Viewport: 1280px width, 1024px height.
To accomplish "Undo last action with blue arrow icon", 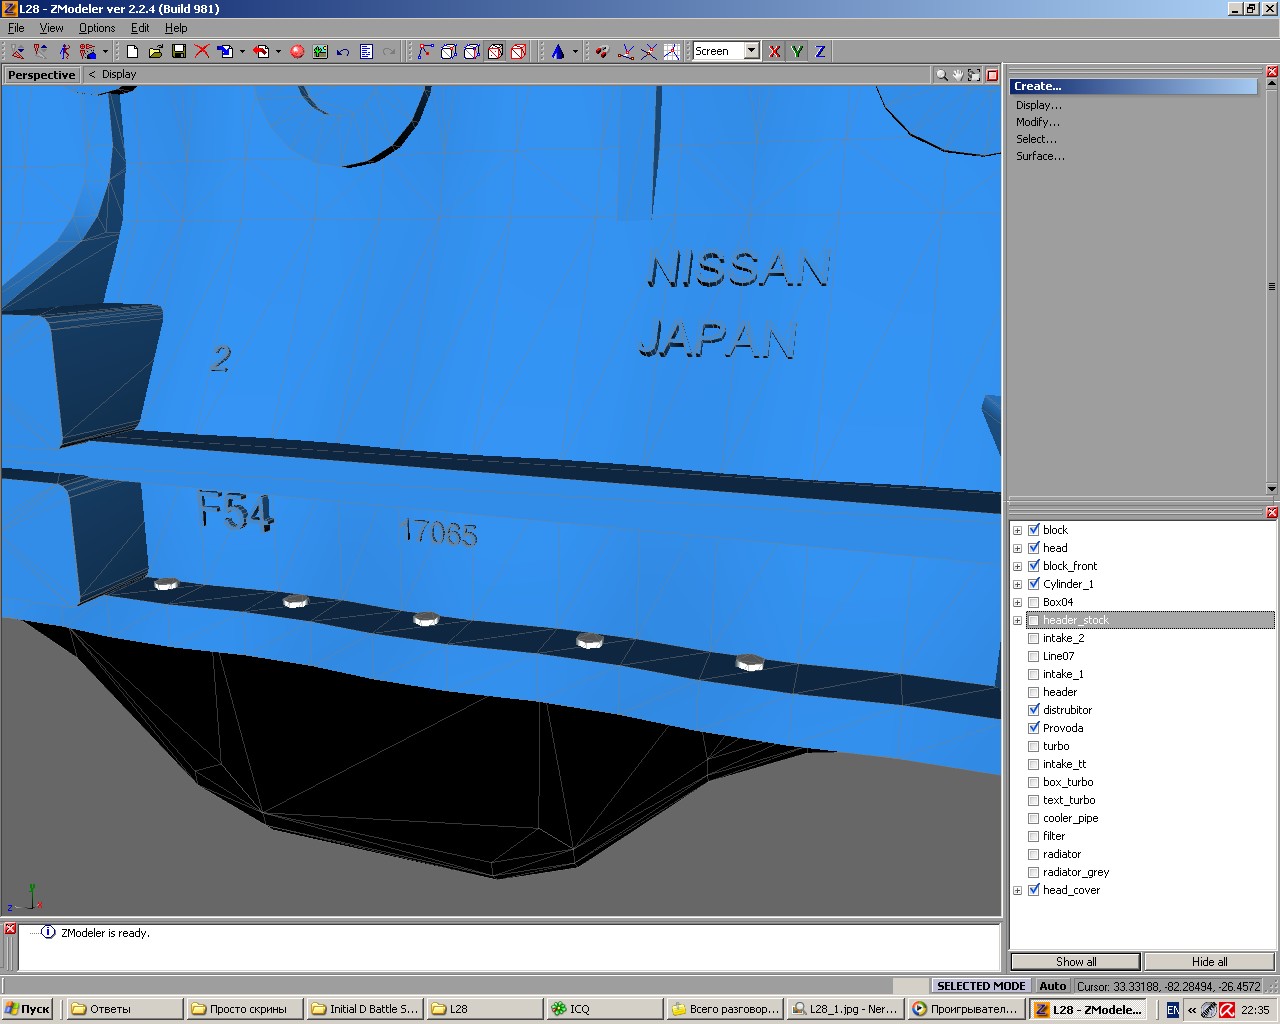I will coord(343,51).
